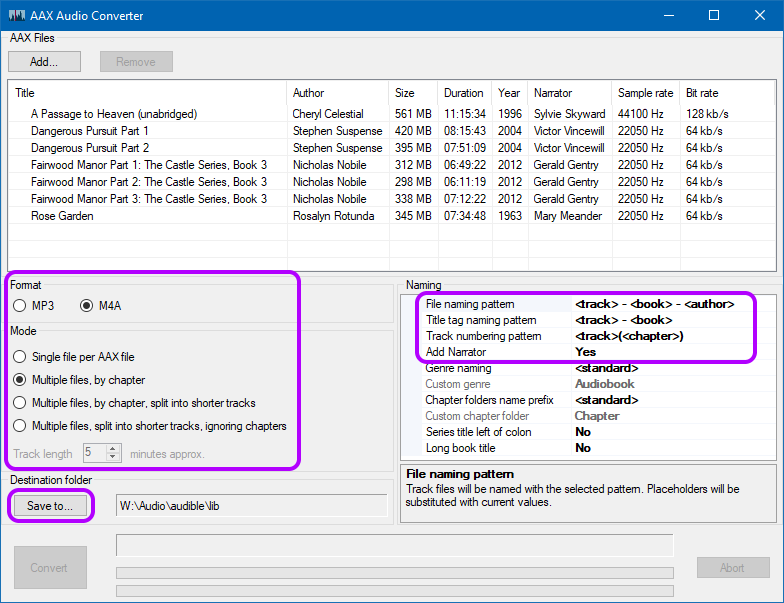Click the Save to... button

[50, 506]
